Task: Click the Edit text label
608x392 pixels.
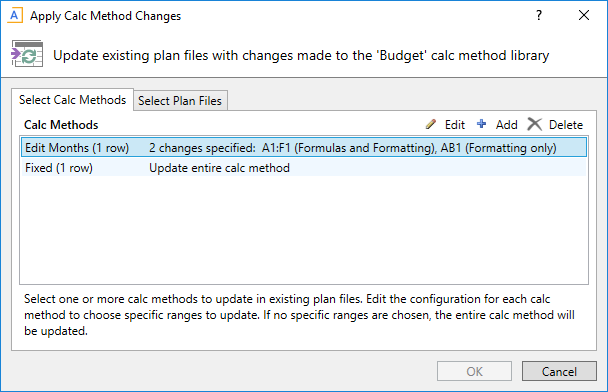Action: coord(454,125)
